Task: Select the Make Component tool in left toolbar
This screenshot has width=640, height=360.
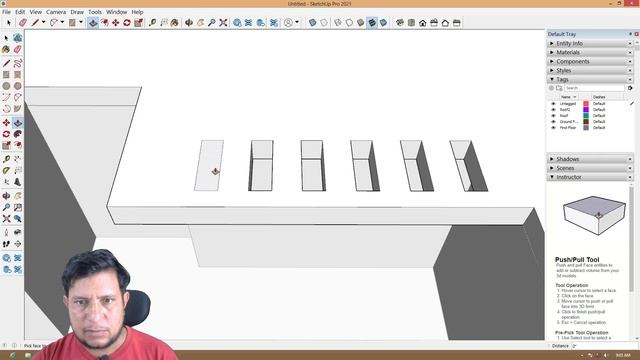Action: [x=18, y=38]
